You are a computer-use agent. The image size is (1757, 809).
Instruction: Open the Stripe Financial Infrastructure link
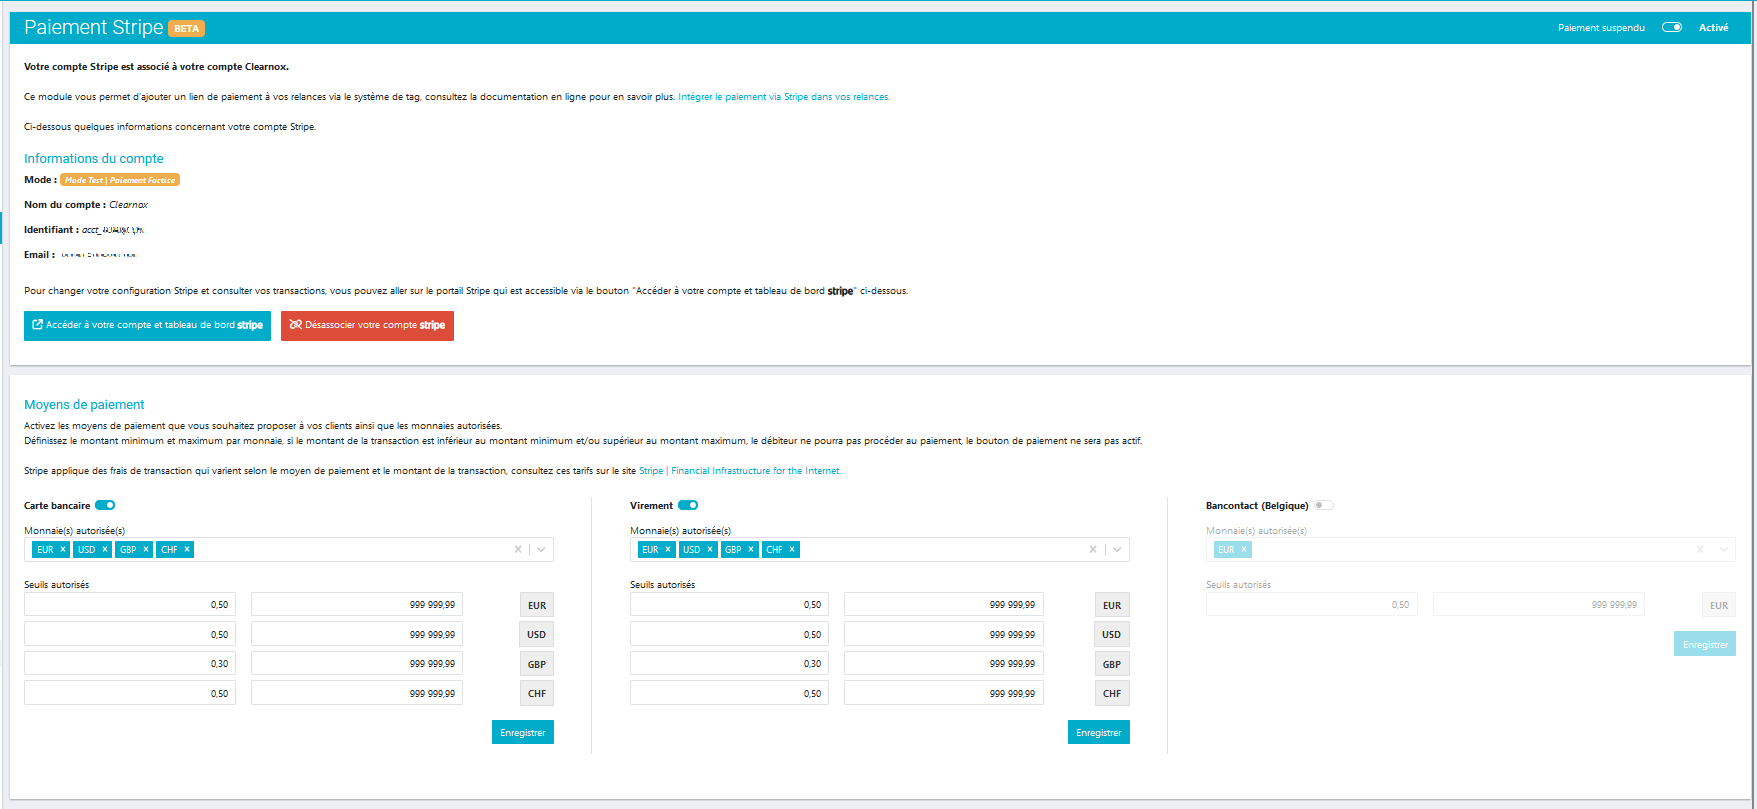[740, 471]
